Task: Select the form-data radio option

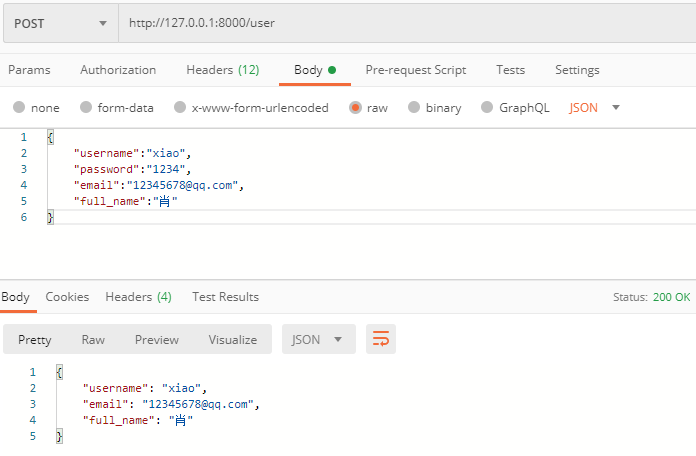Action: click(86, 108)
